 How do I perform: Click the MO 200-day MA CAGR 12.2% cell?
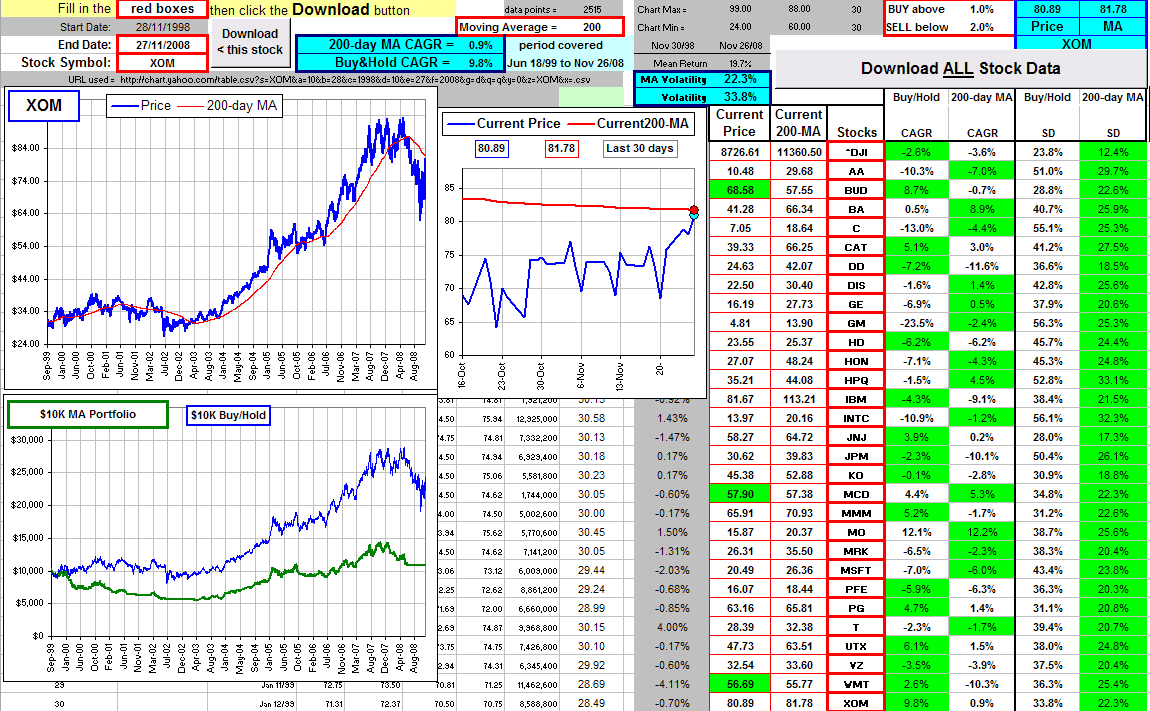point(982,533)
